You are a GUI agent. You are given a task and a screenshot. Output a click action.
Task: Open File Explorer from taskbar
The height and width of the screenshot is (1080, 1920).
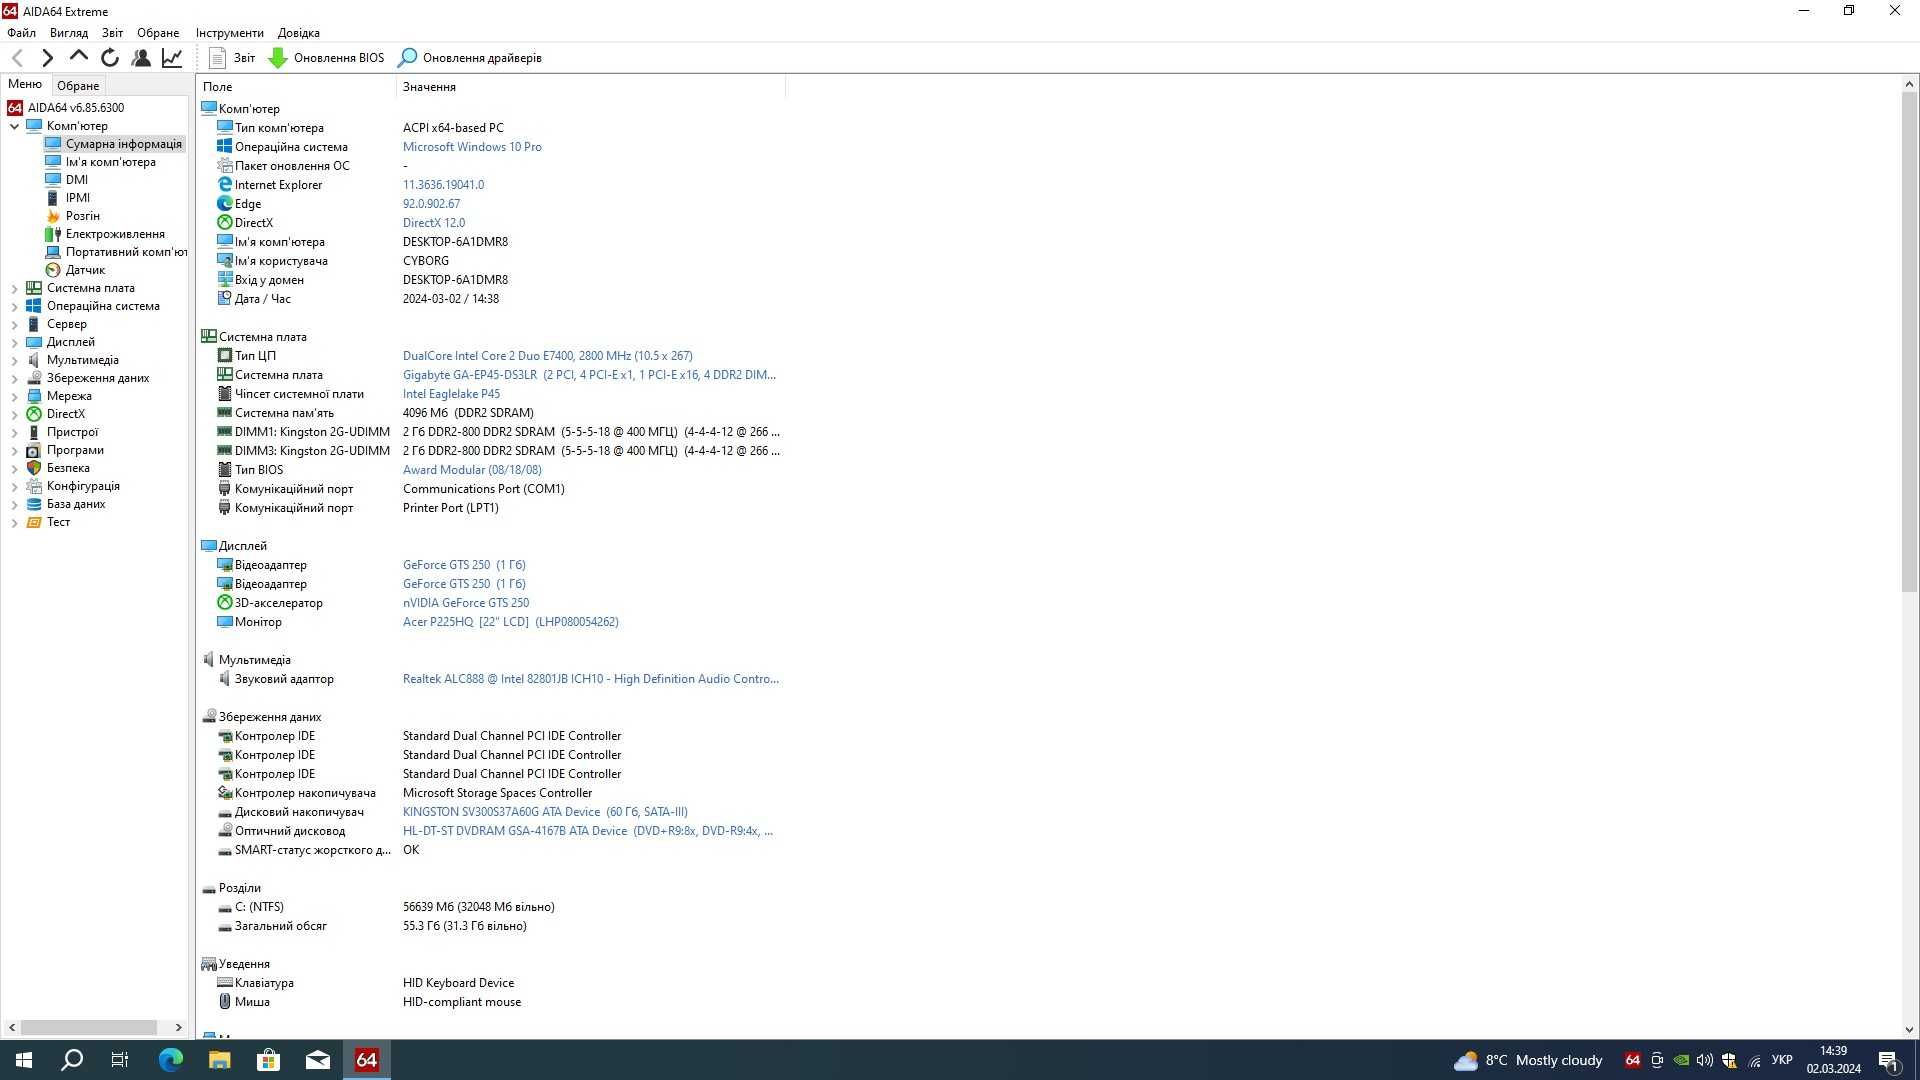(x=220, y=1060)
